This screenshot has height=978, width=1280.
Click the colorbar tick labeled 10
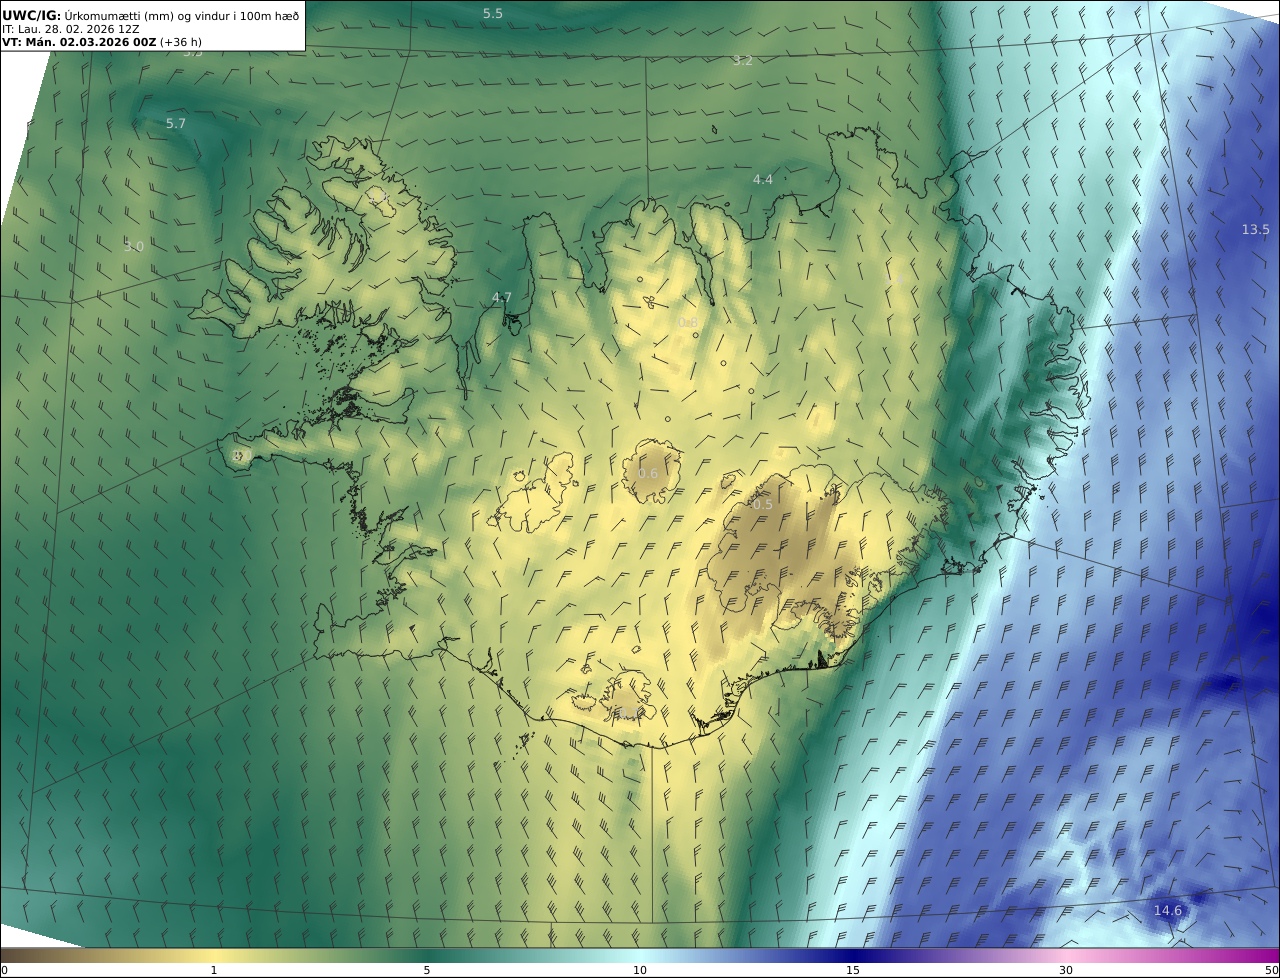point(640,970)
